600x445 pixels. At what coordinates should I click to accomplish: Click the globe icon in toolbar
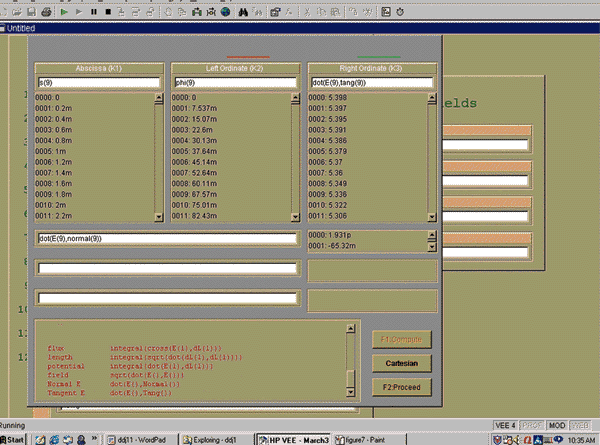click(x=225, y=12)
